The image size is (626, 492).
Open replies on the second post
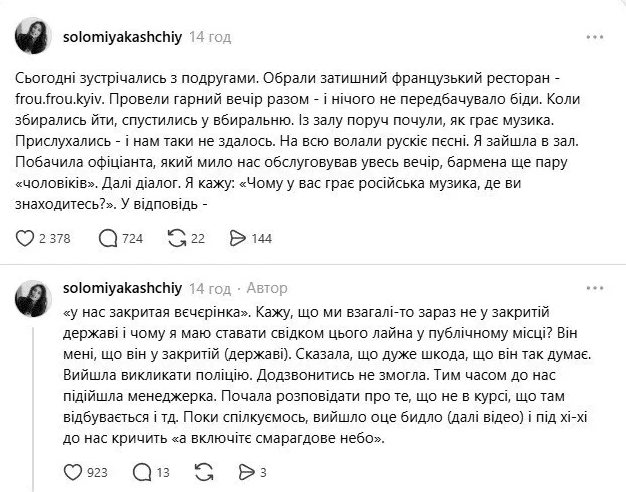pos(141,472)
